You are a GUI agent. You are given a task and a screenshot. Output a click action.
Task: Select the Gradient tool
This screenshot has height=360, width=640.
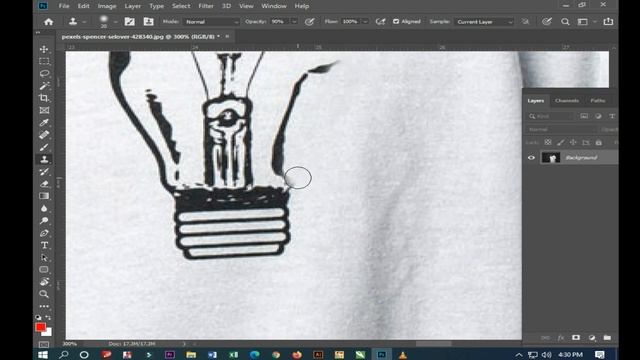44,196
